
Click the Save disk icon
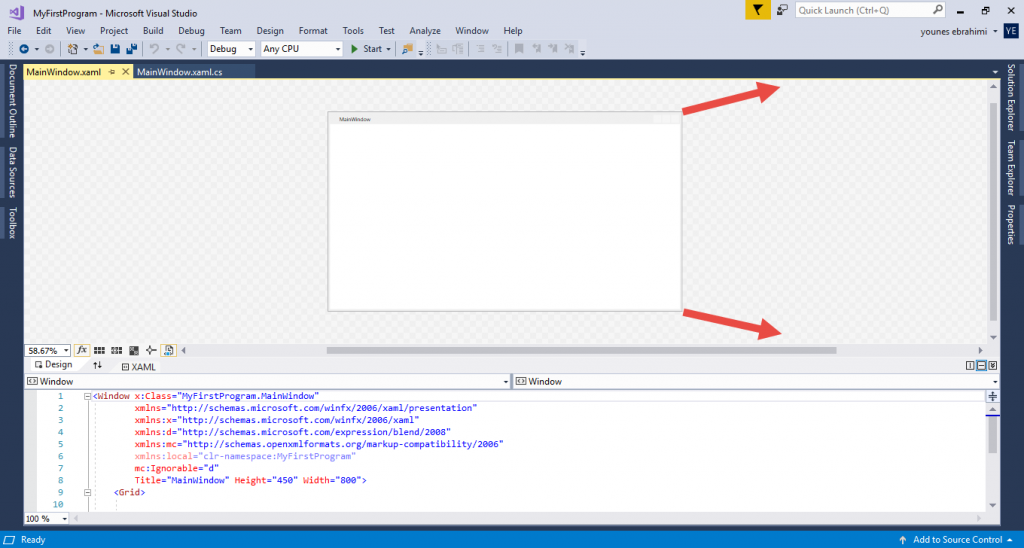coord(115,49)
